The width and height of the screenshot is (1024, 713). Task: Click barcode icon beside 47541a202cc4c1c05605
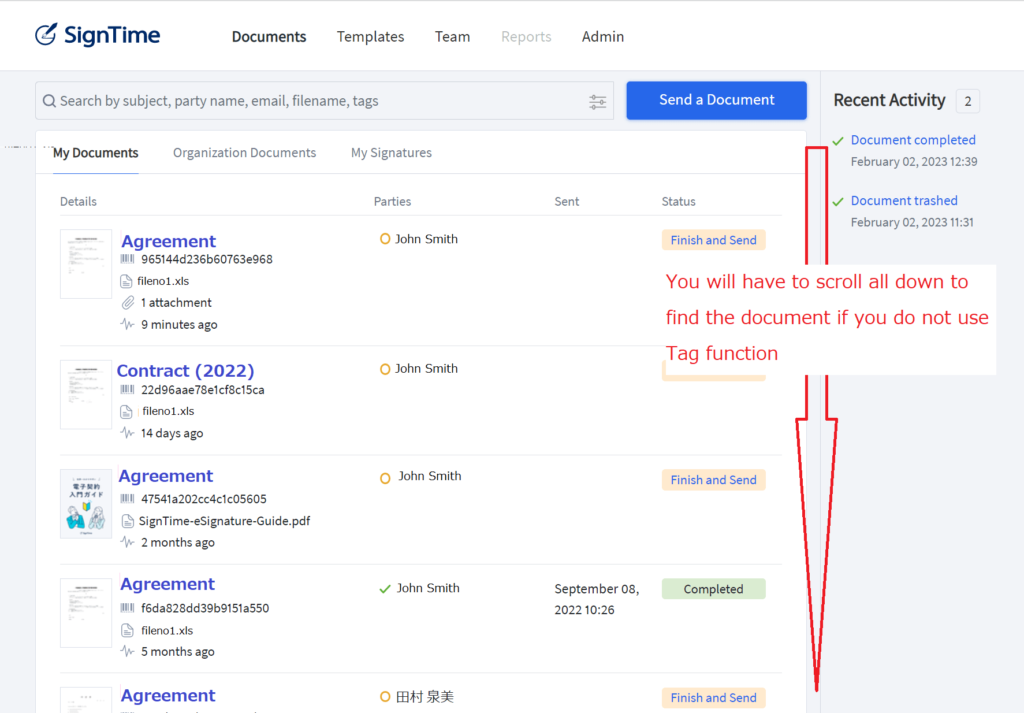point(127,499)
